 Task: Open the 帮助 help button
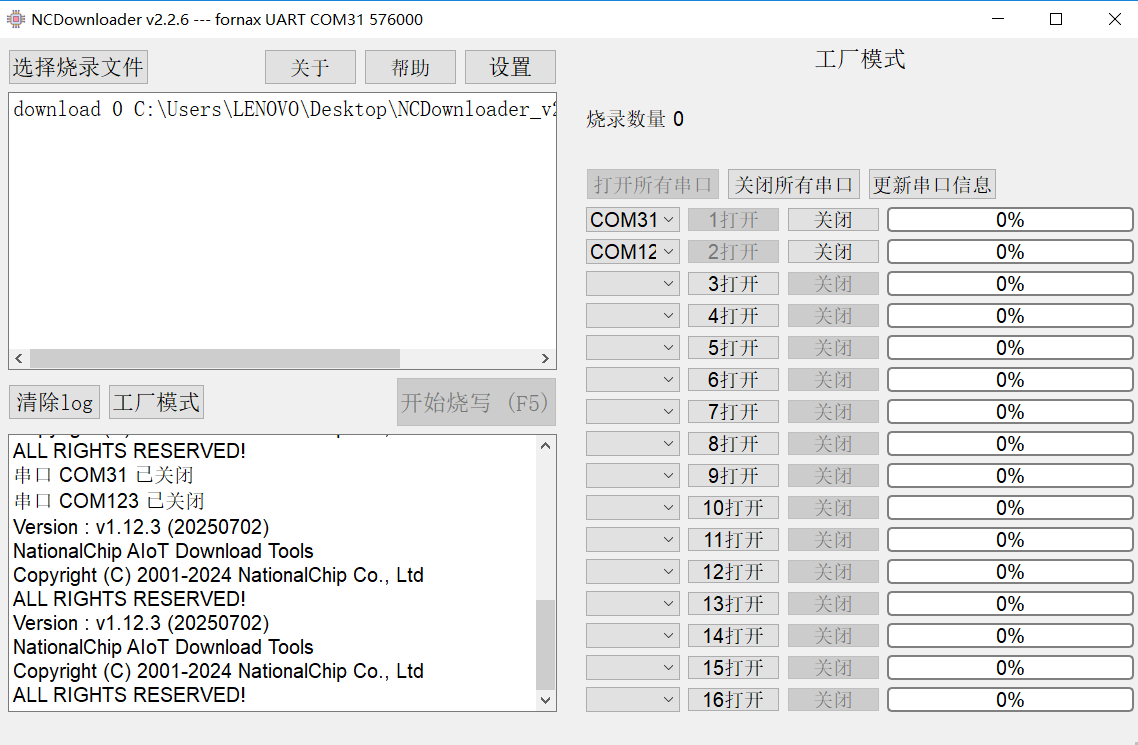(x=410, y=67)
